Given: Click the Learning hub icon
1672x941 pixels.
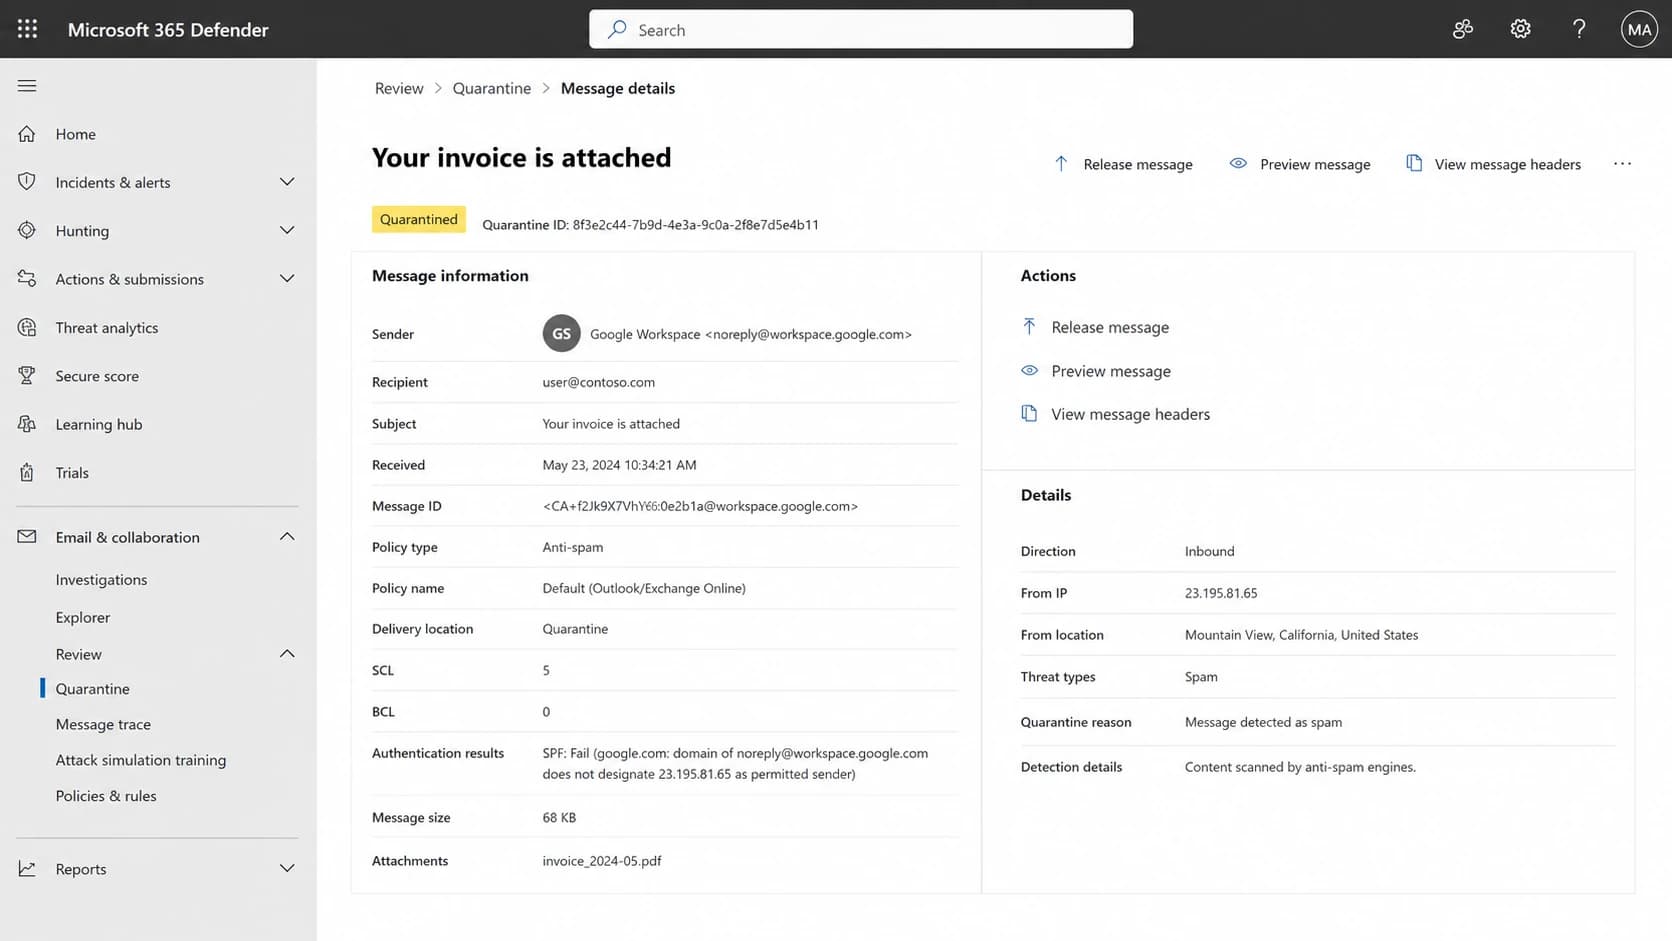Looking at the screenshot, I should (x=27, y=424).
